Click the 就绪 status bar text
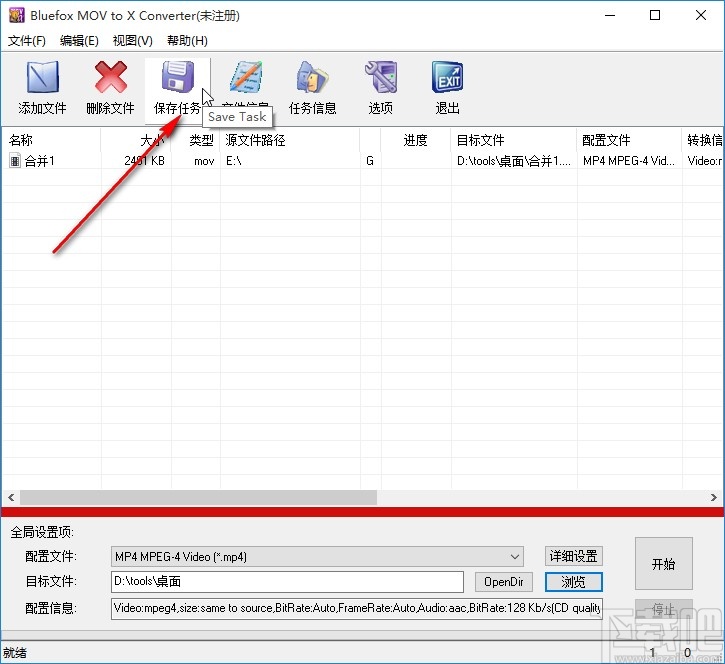Viewport: 725px width, 664px height. [15, 652]
